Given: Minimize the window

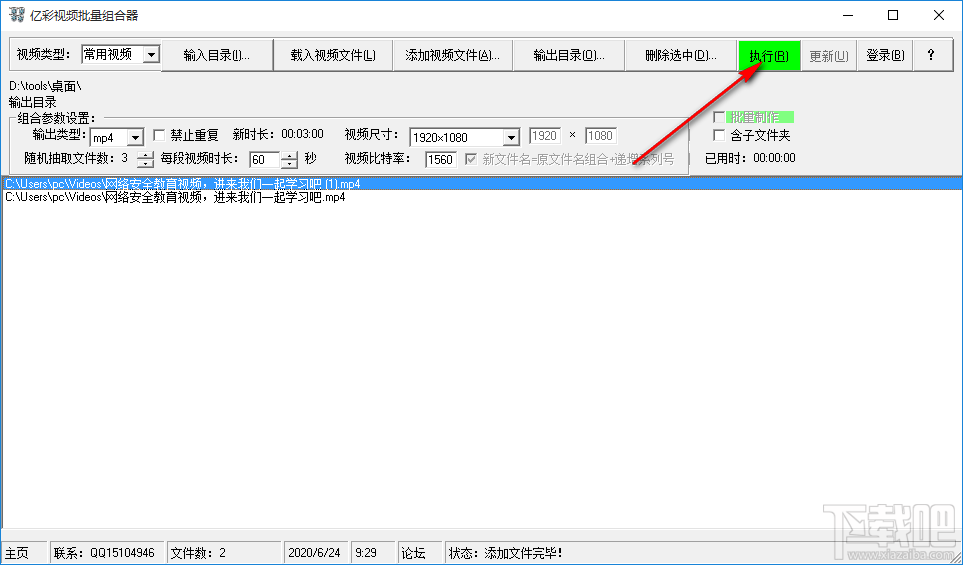Looking at the screenshot, I should point(848,15).
